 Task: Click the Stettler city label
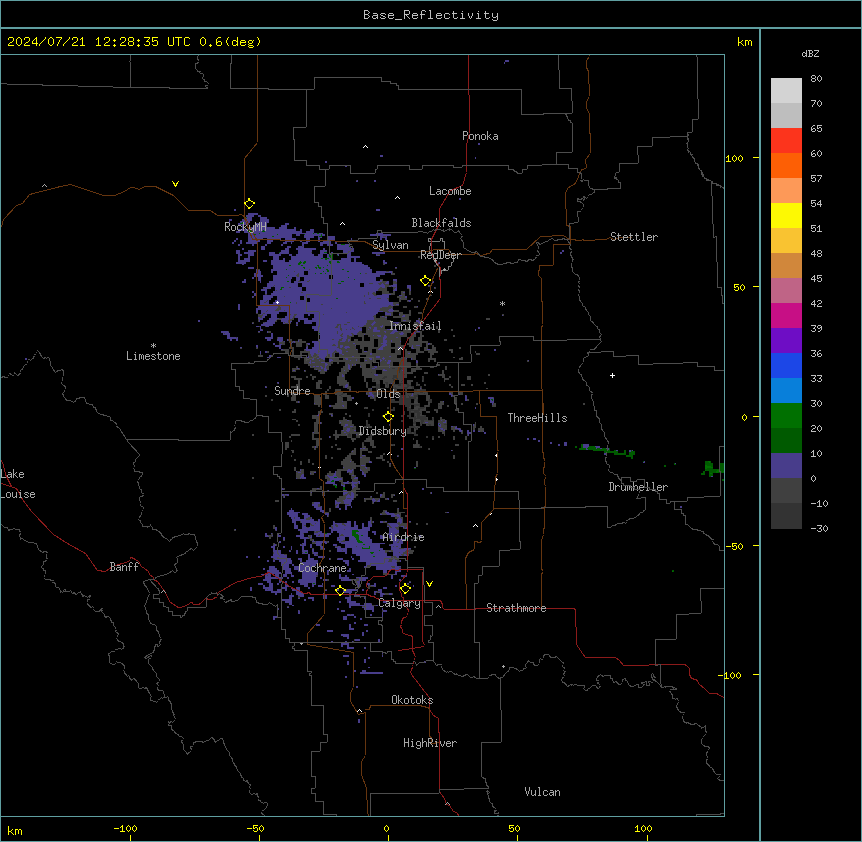pyautogui.click(x=634, y=237)
